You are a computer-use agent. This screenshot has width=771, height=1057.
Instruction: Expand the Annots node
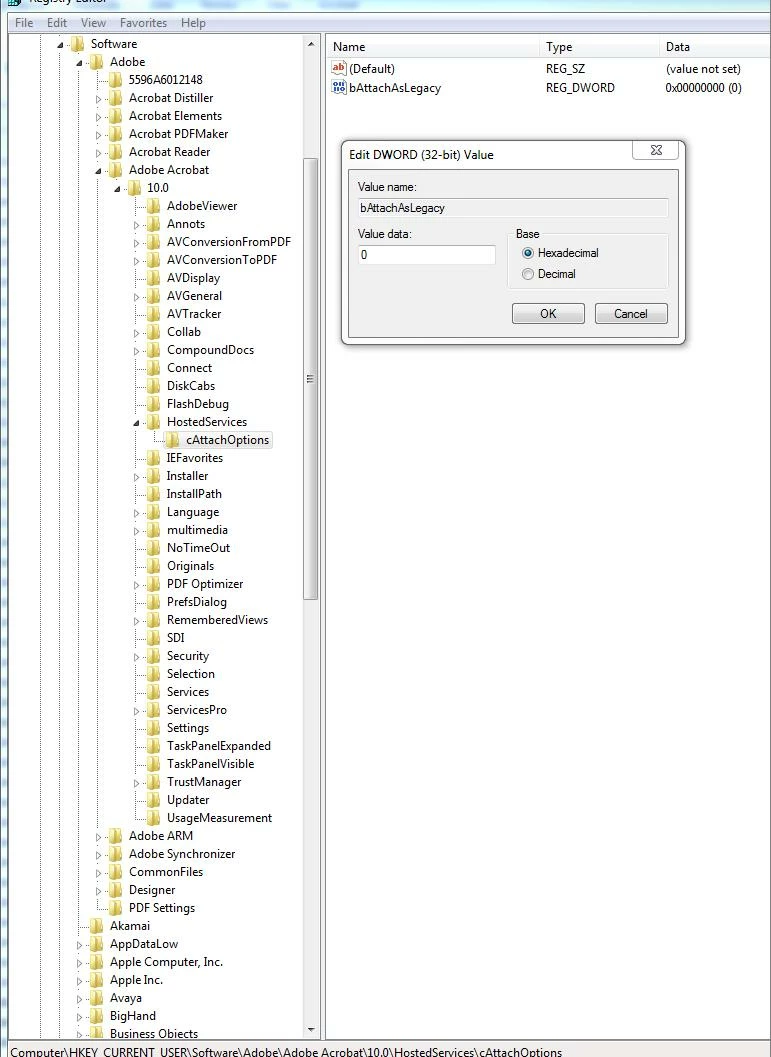point(136,225)
